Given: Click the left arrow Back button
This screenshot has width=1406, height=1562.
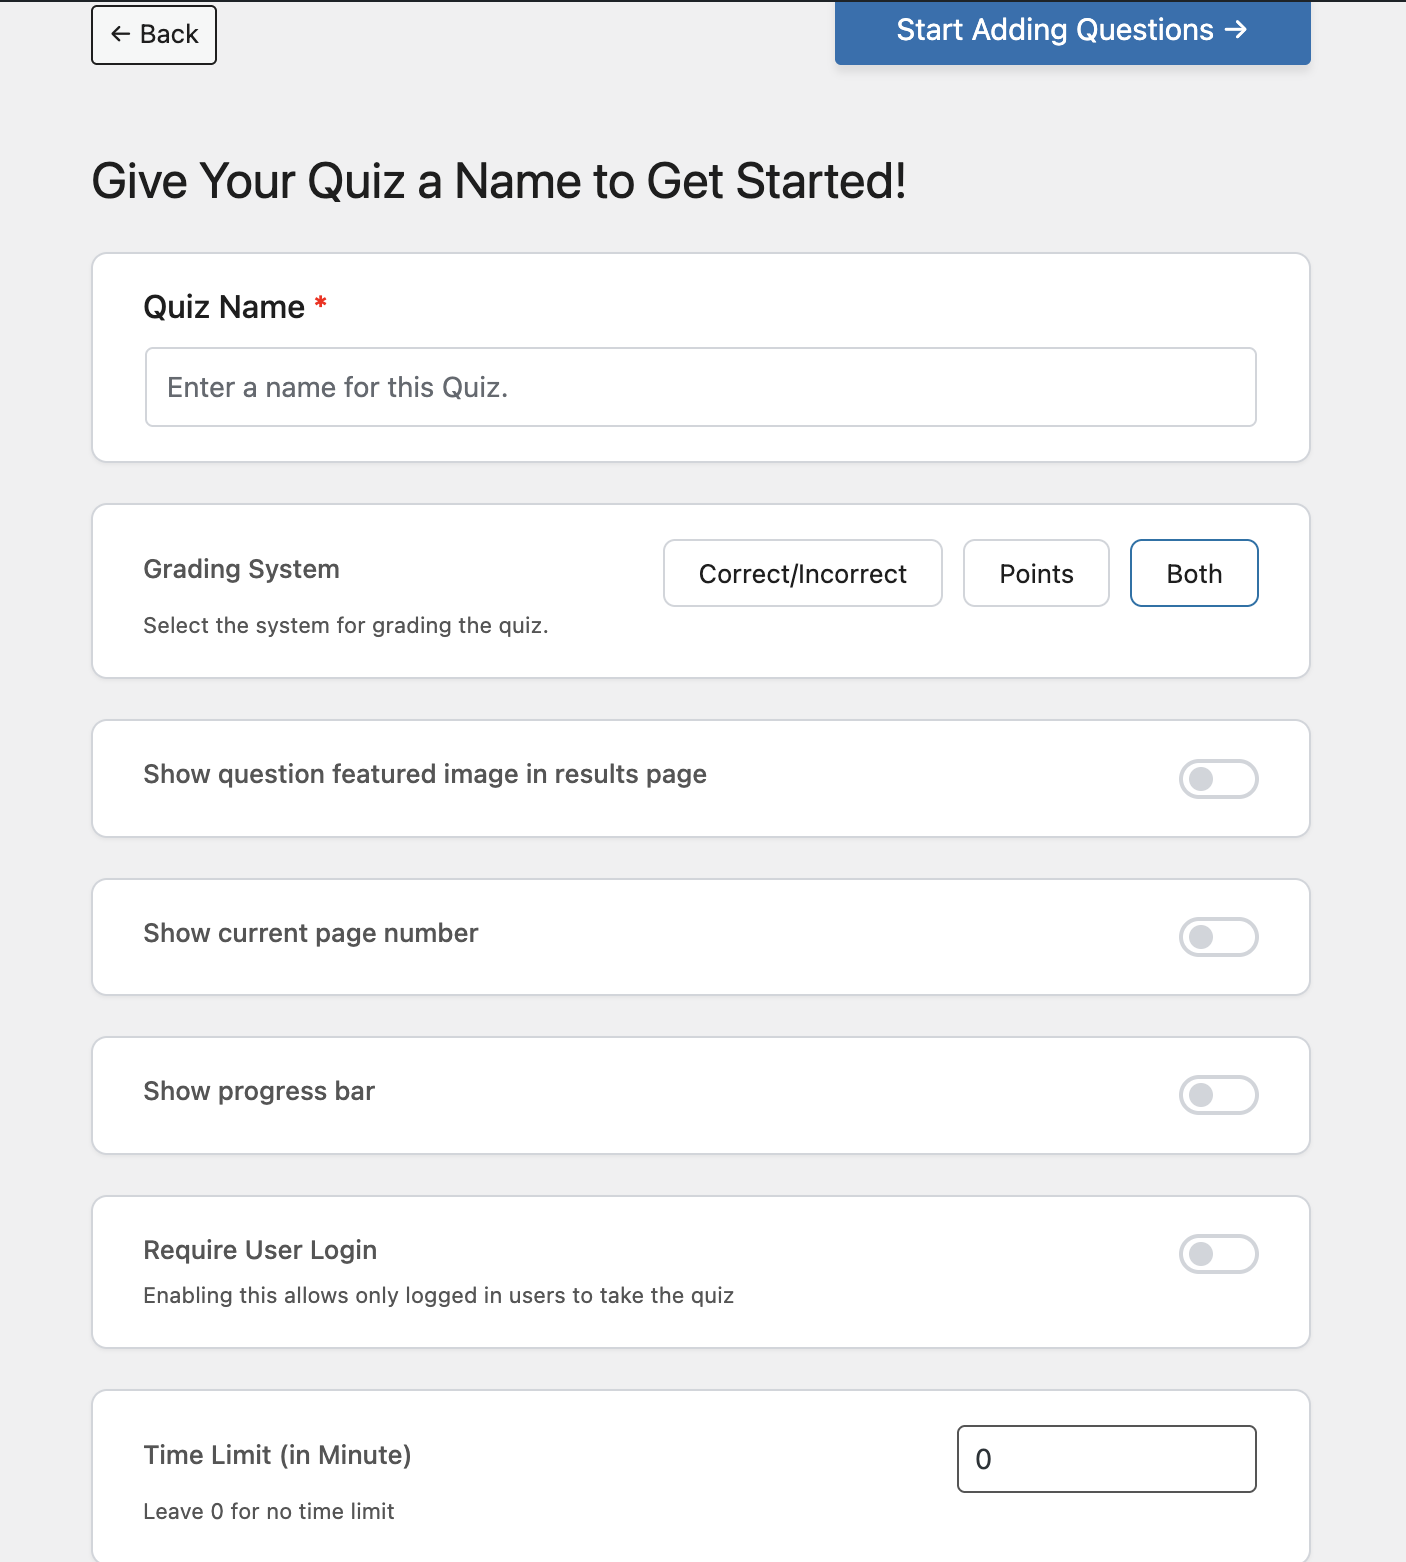Looking at the screenshot, I should (154, 35).
